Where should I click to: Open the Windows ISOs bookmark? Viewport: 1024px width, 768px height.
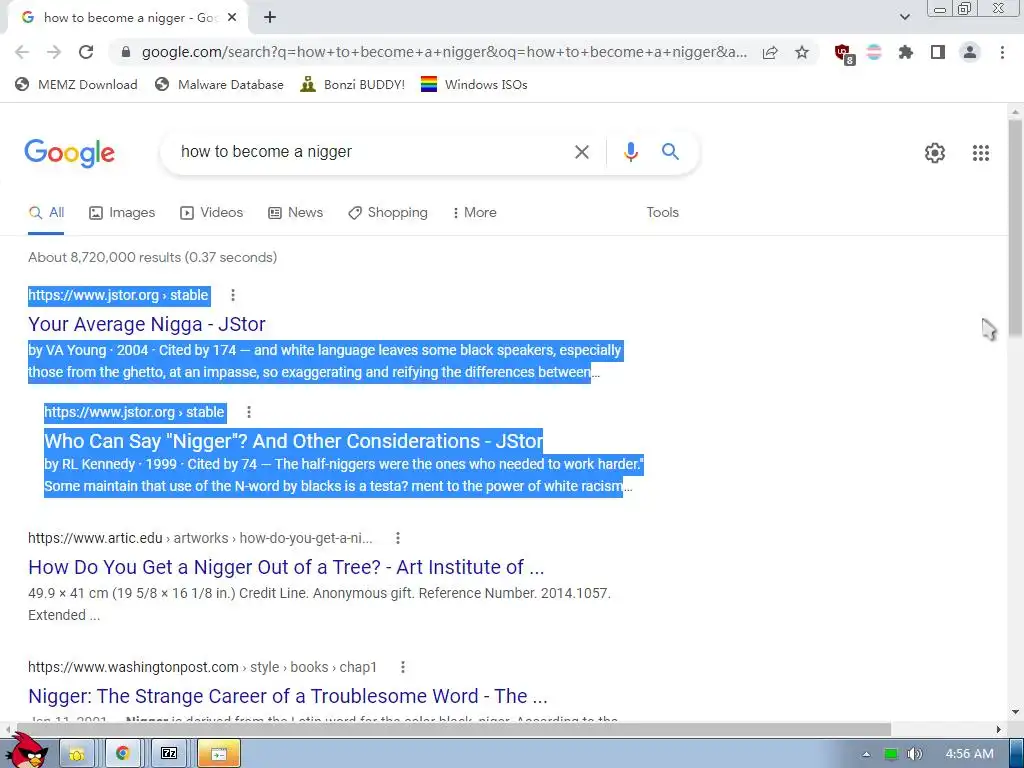click(474, 84)
